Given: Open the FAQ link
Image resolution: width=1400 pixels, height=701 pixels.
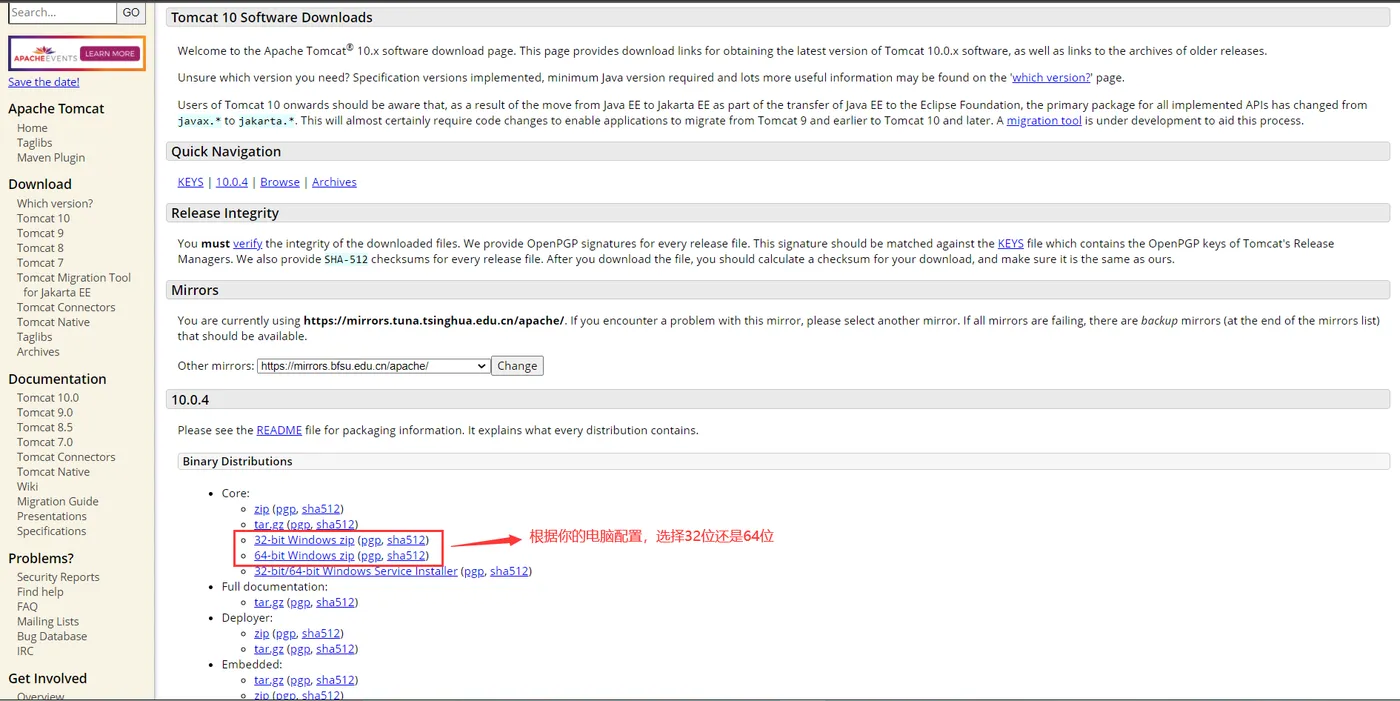Looking at the screenshot, I should pyautogui.click(x=27, y=607).
